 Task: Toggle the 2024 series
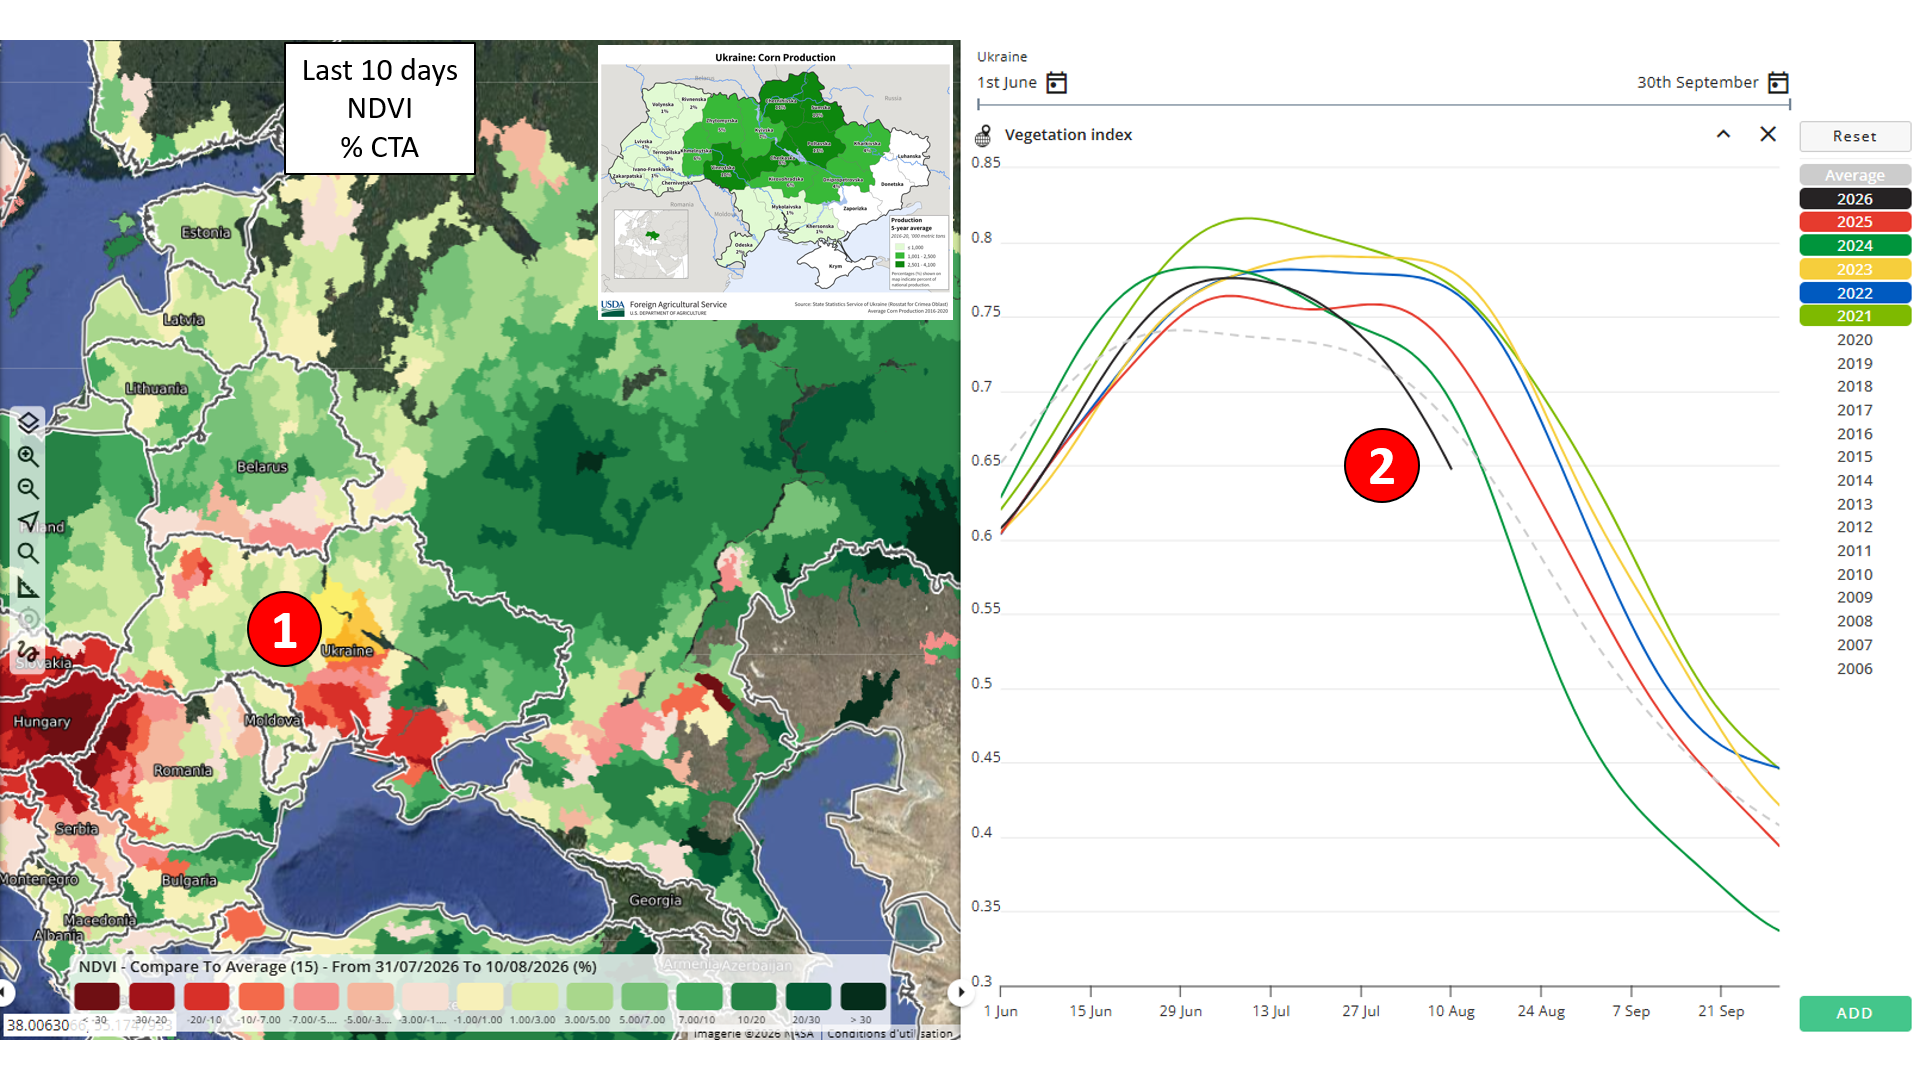(1855, 246)
